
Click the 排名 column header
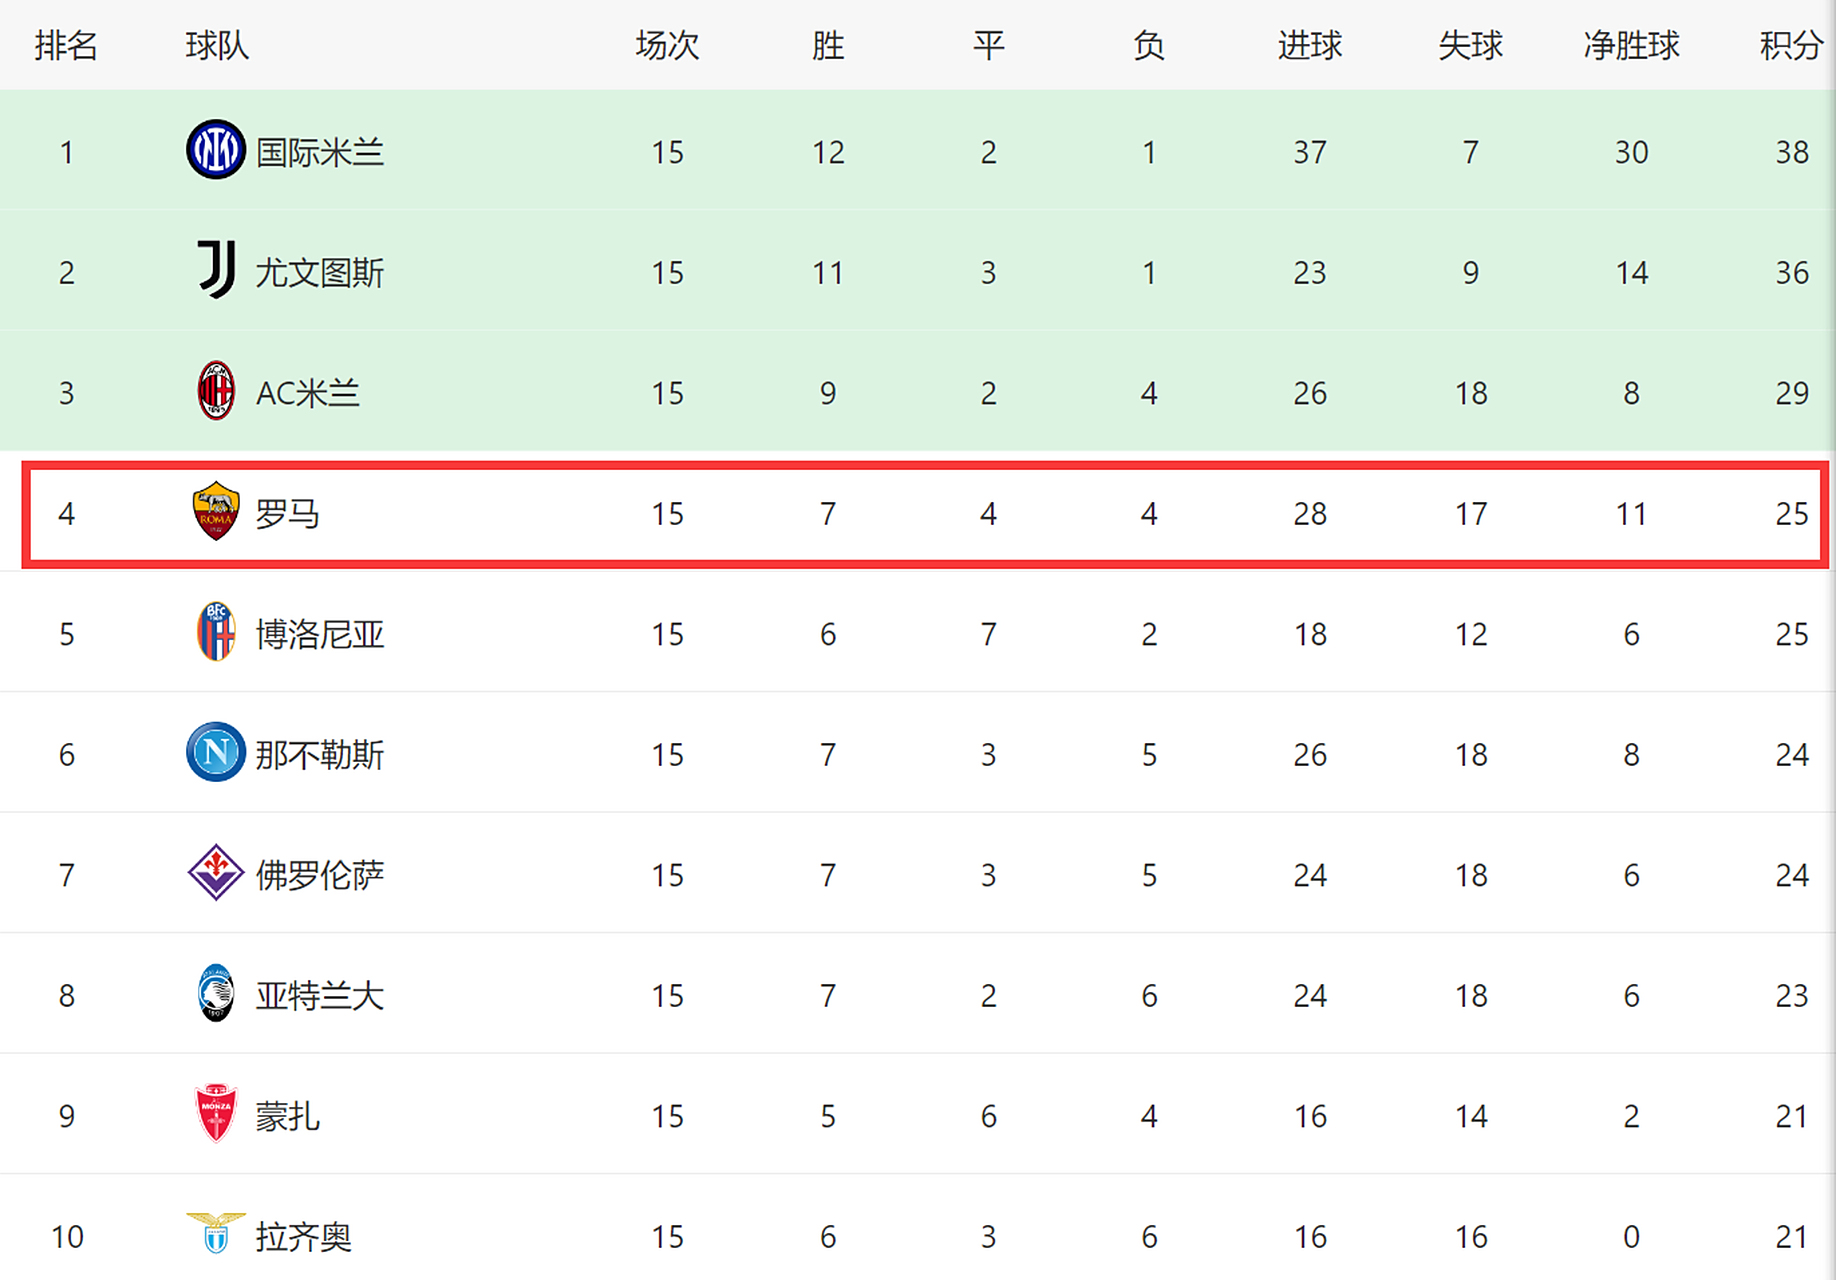point(66,45)
